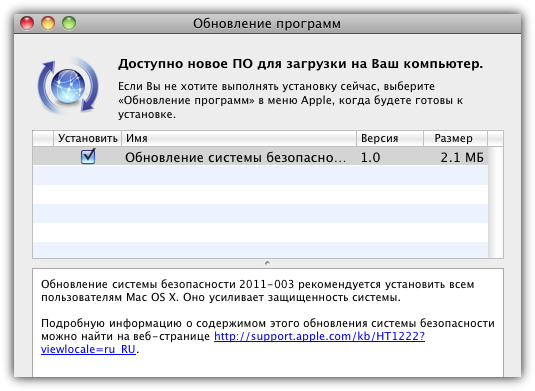The width and height of the screenshot is (535, 391).
Task: Click the Установить column header
Action: pos(87,138)
